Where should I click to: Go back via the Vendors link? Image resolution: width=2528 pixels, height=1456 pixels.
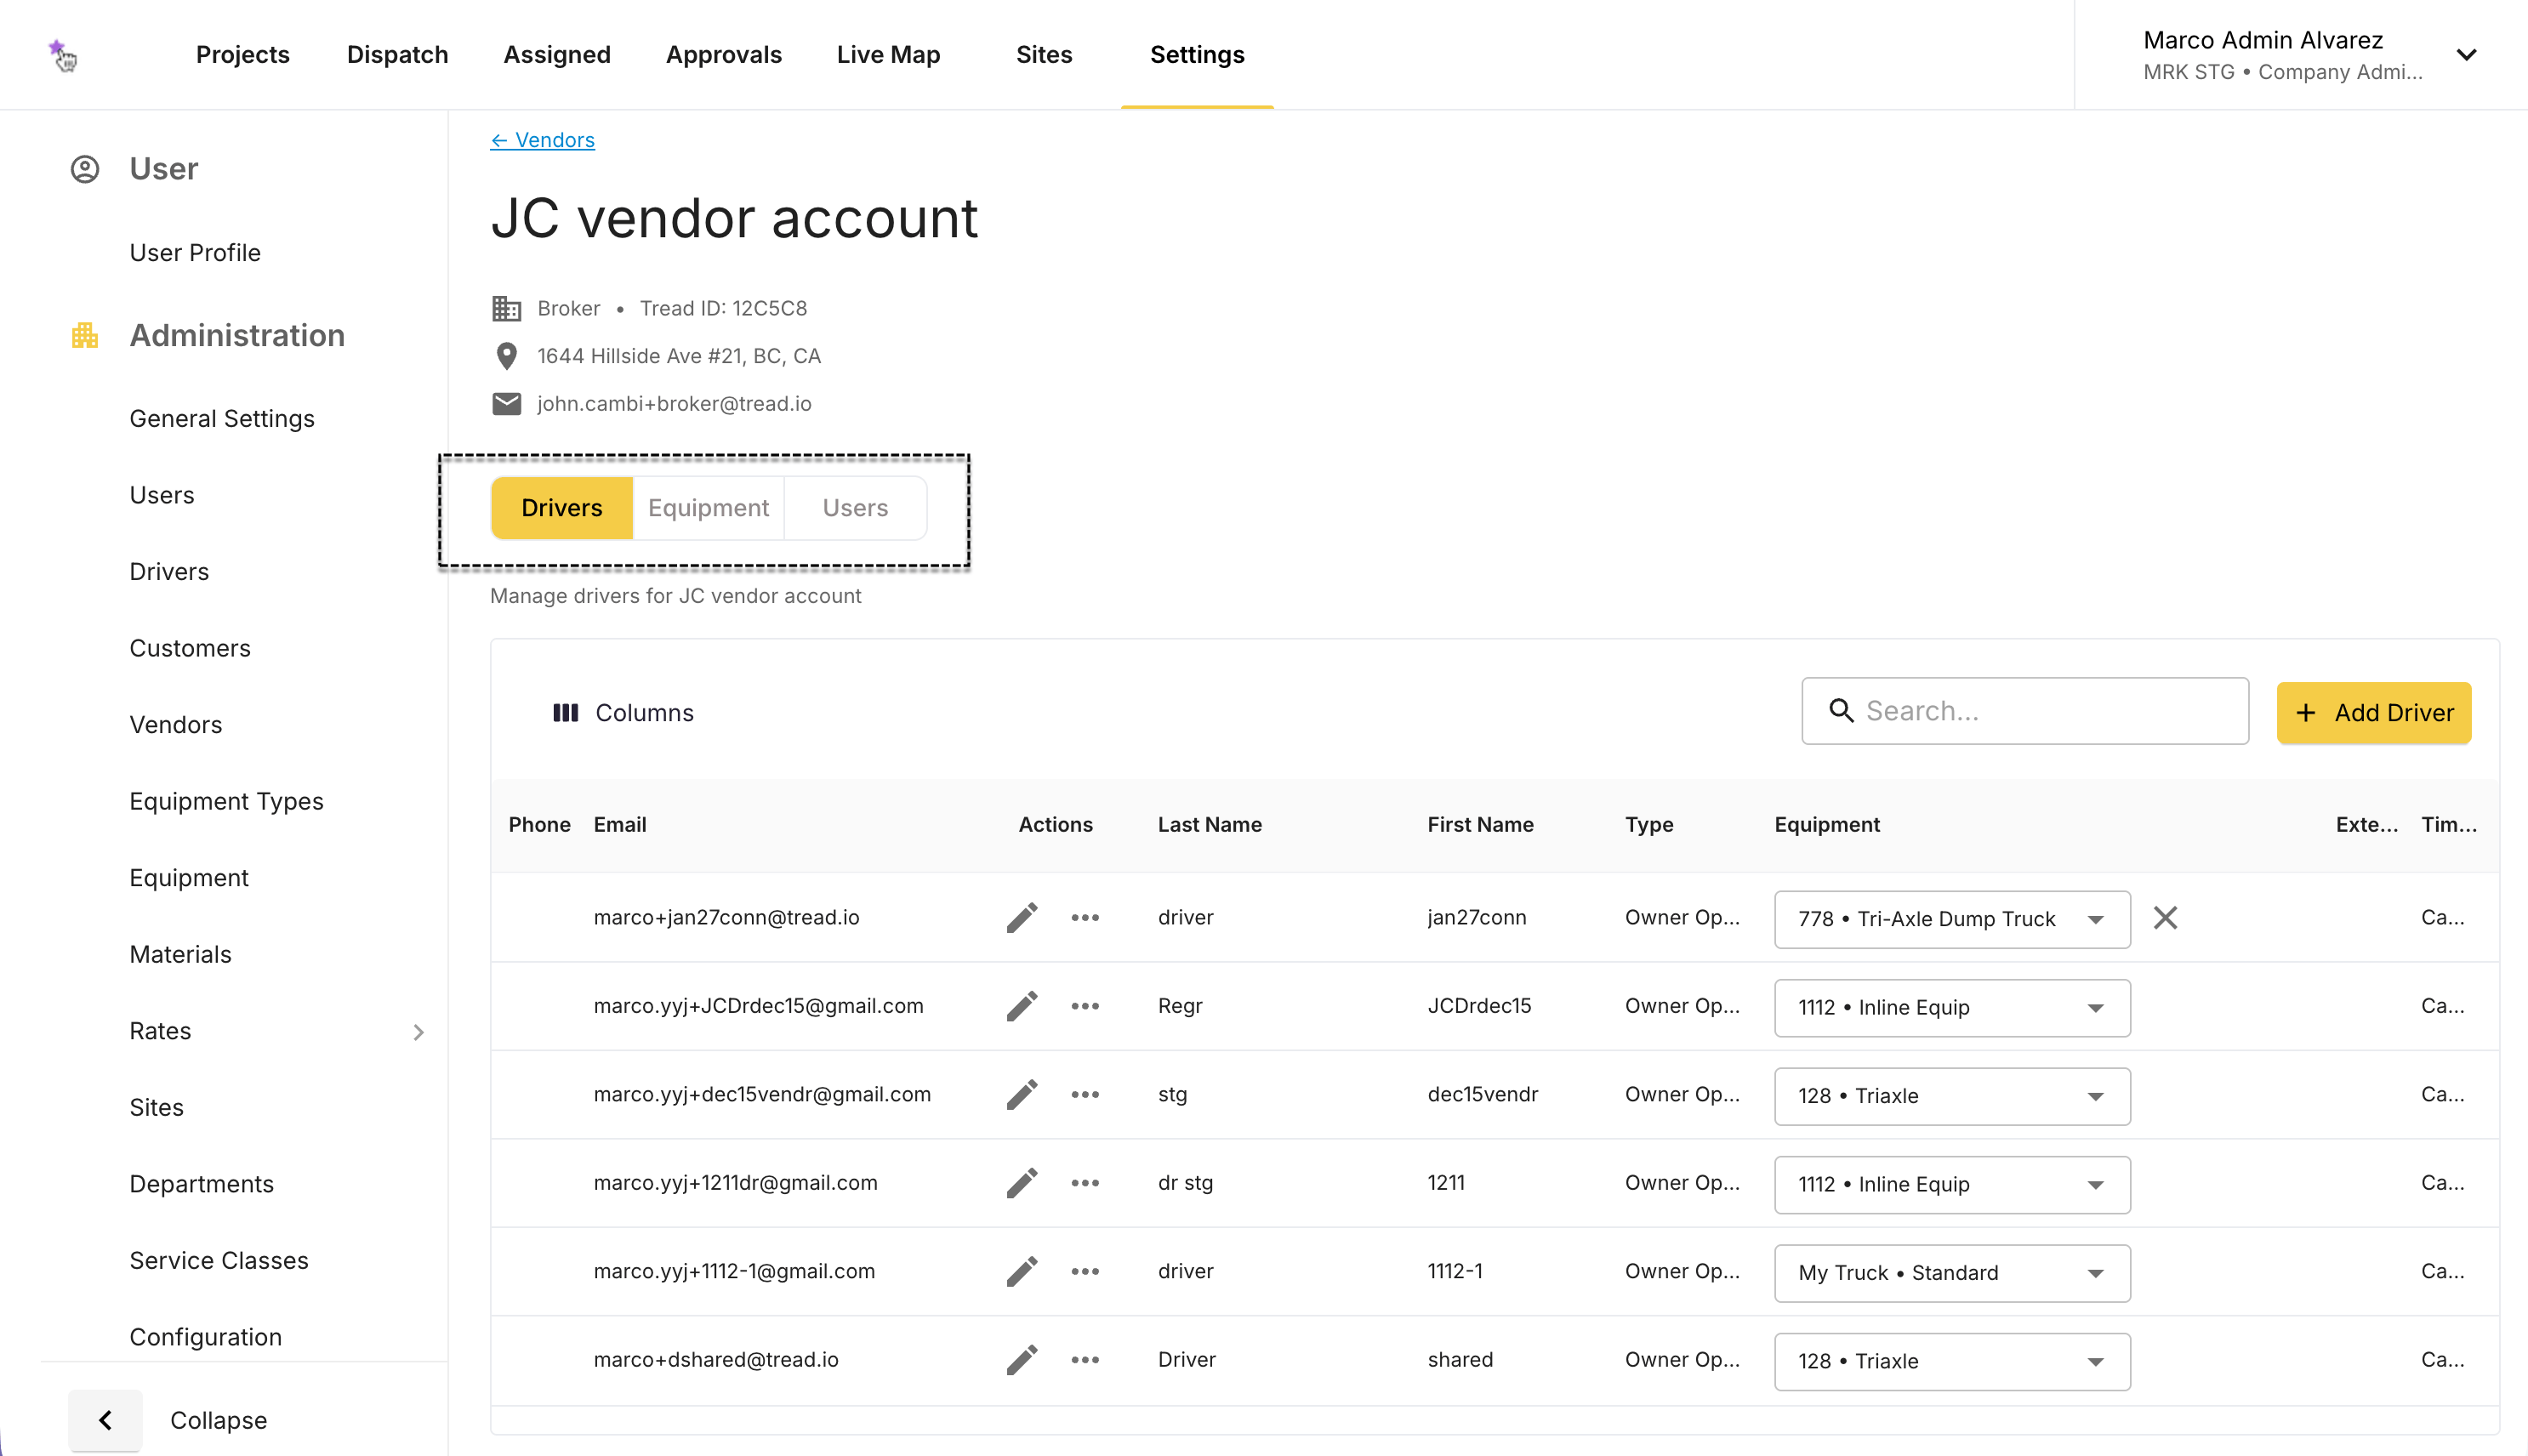click(543, 140)
